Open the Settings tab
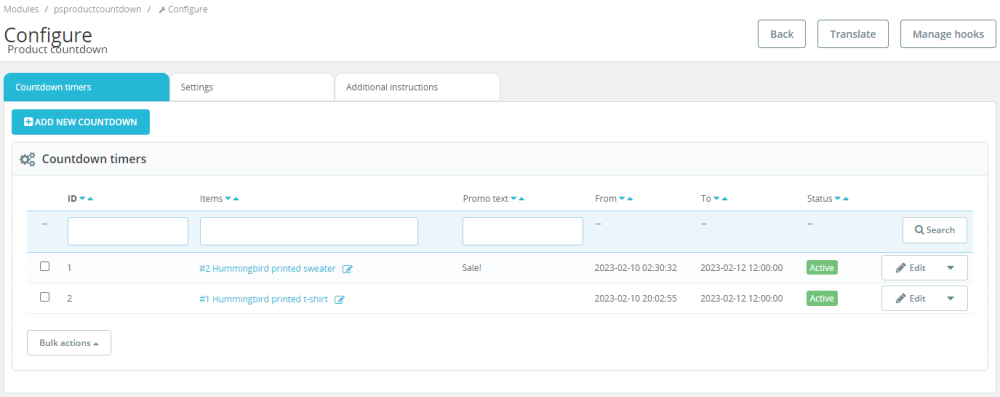Screen dimensions: 1000x397 252,87
